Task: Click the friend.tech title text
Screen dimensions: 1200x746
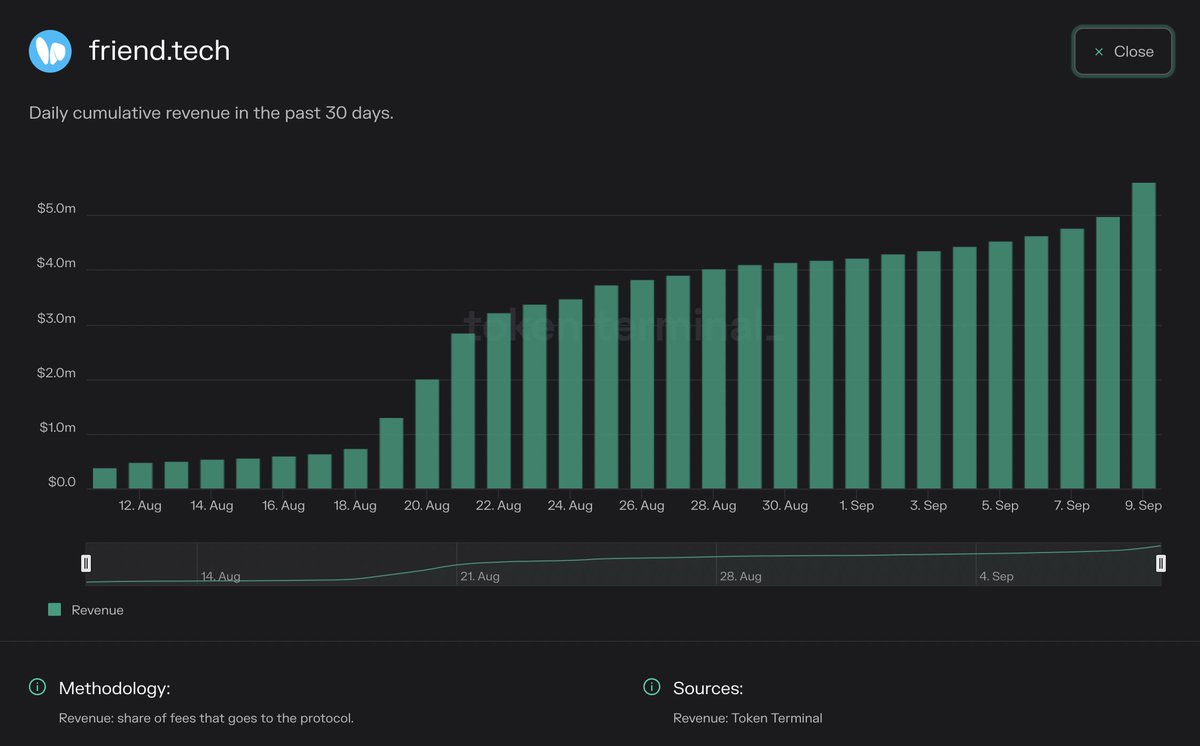Action: (x=159, y=50)
